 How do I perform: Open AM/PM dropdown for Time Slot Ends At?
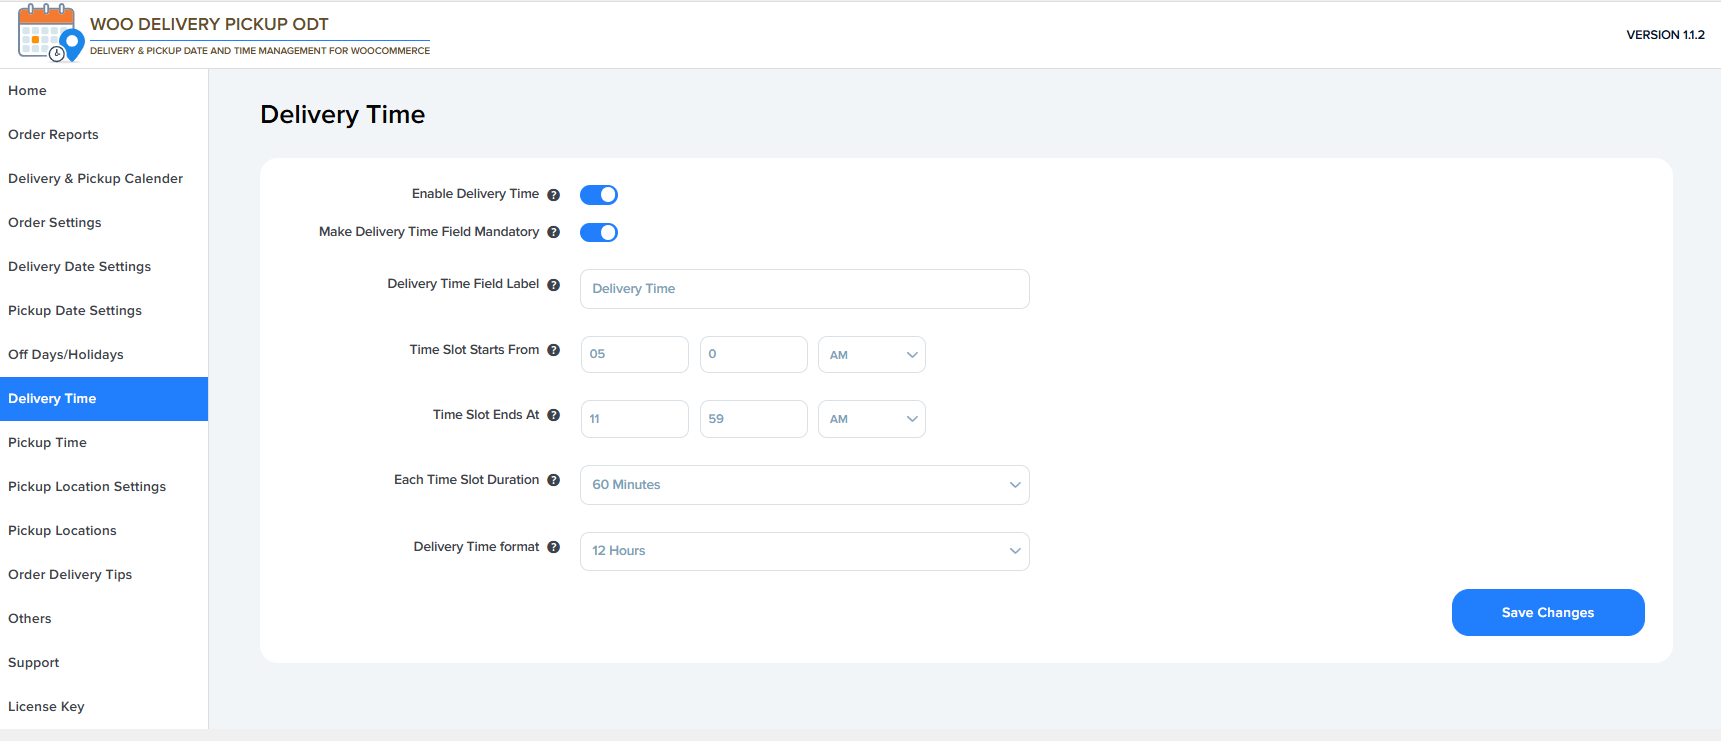tap(871, 419)
